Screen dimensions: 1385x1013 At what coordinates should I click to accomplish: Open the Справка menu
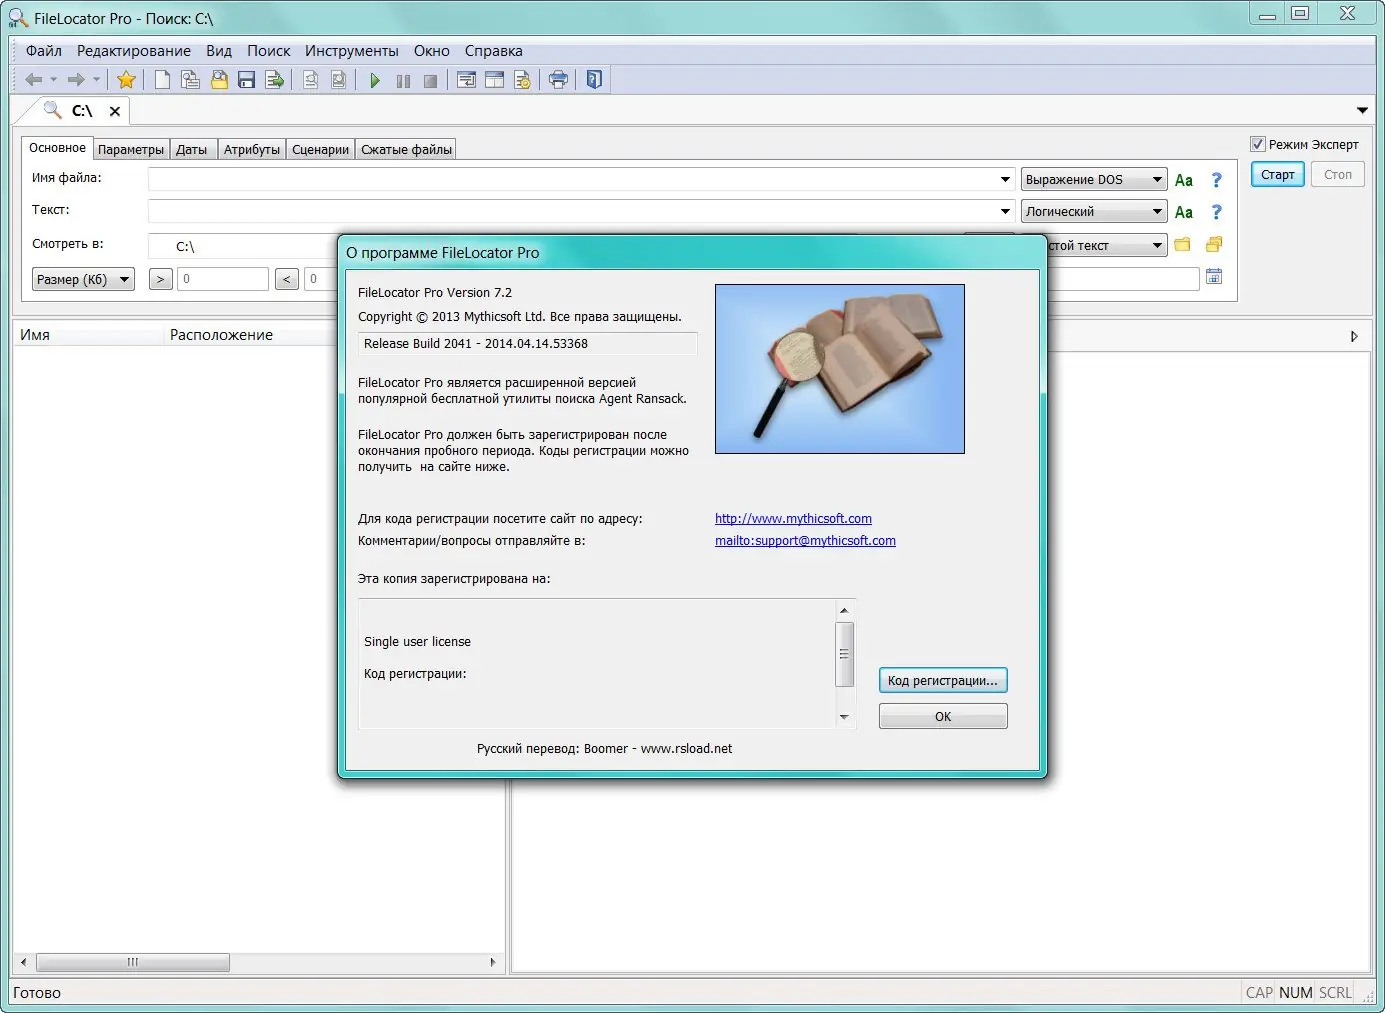click(494, 51)
